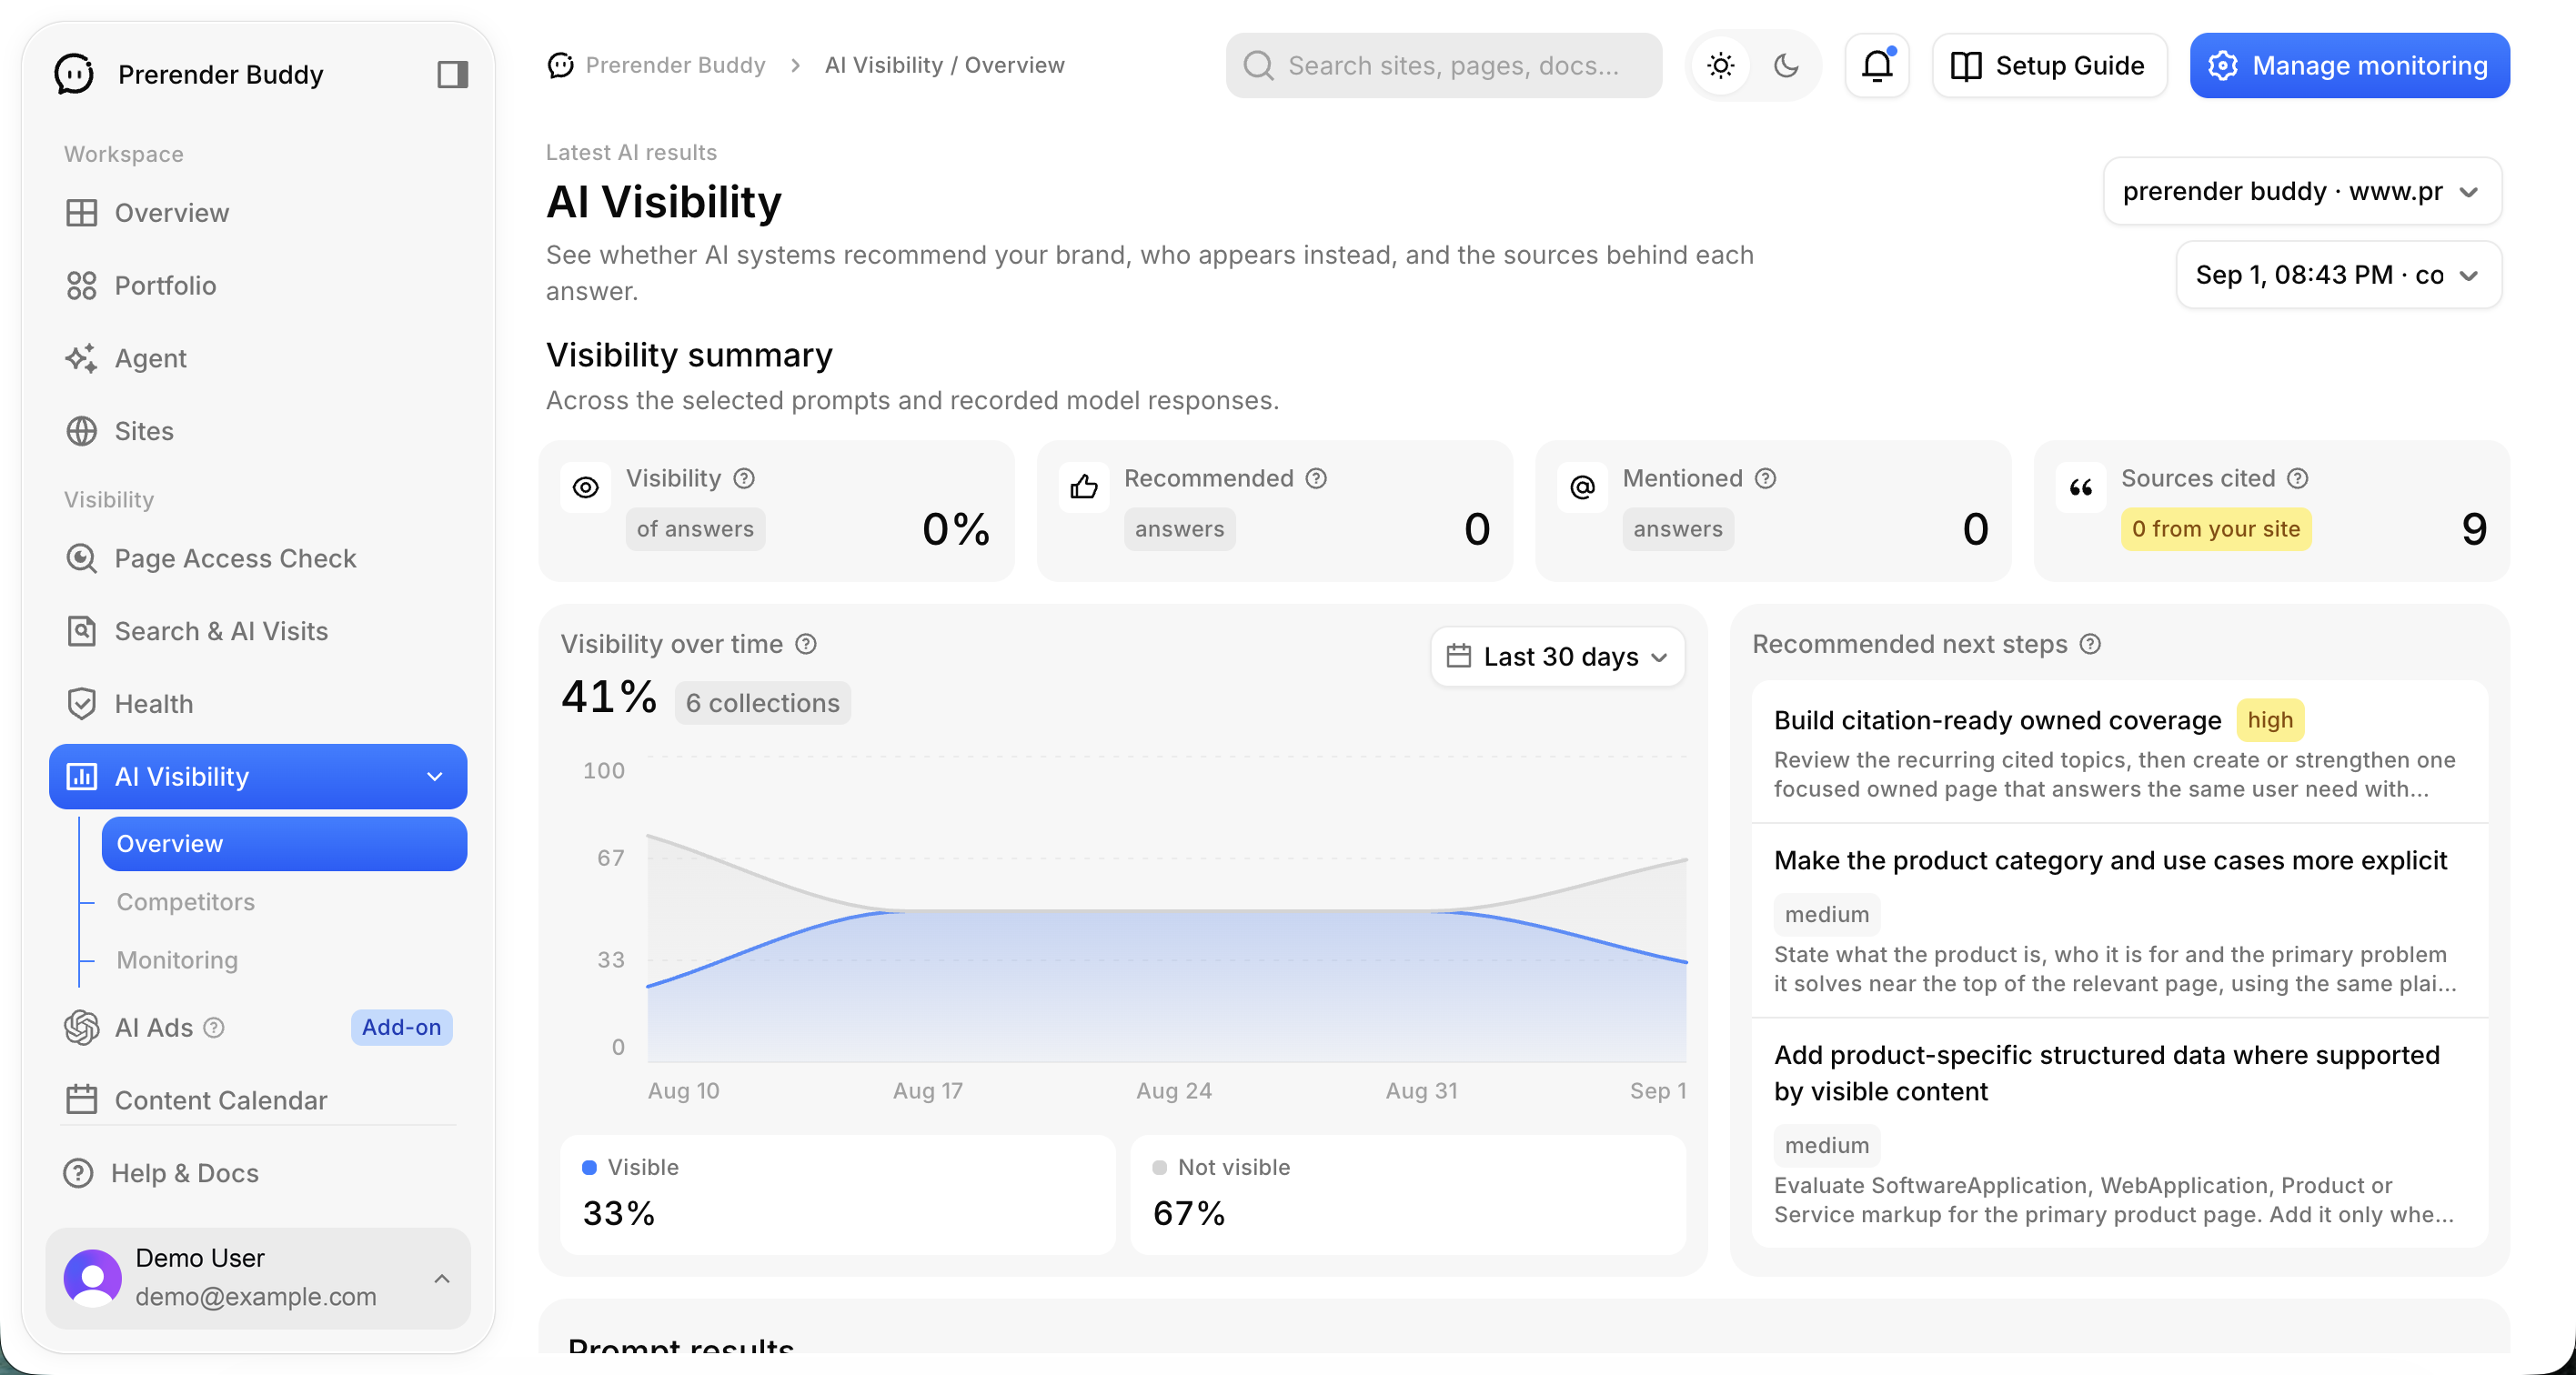Click the 6 collections badge
This screenshot has width=2576, height=1375.
point(763,703)
